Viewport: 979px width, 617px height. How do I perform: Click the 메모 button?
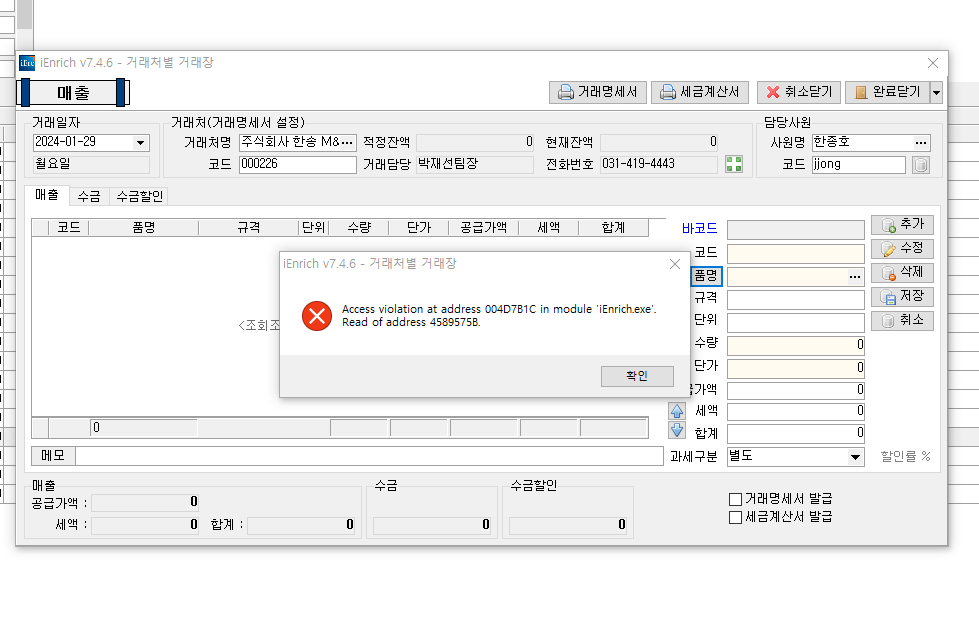click(53, 456)
